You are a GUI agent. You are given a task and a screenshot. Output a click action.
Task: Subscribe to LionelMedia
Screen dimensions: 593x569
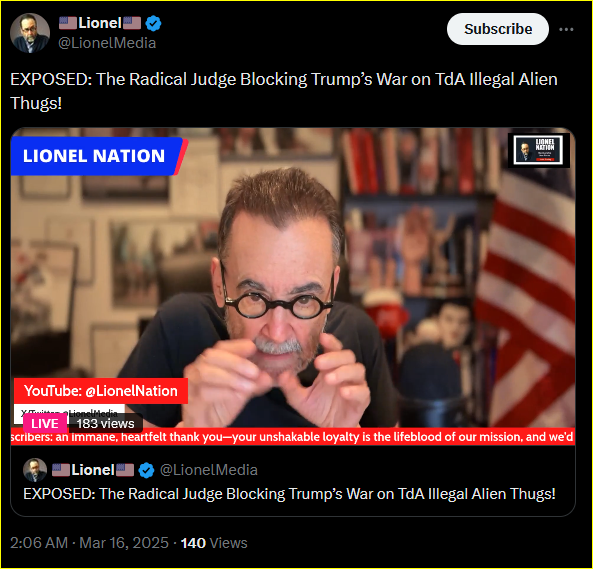(497, 29)
